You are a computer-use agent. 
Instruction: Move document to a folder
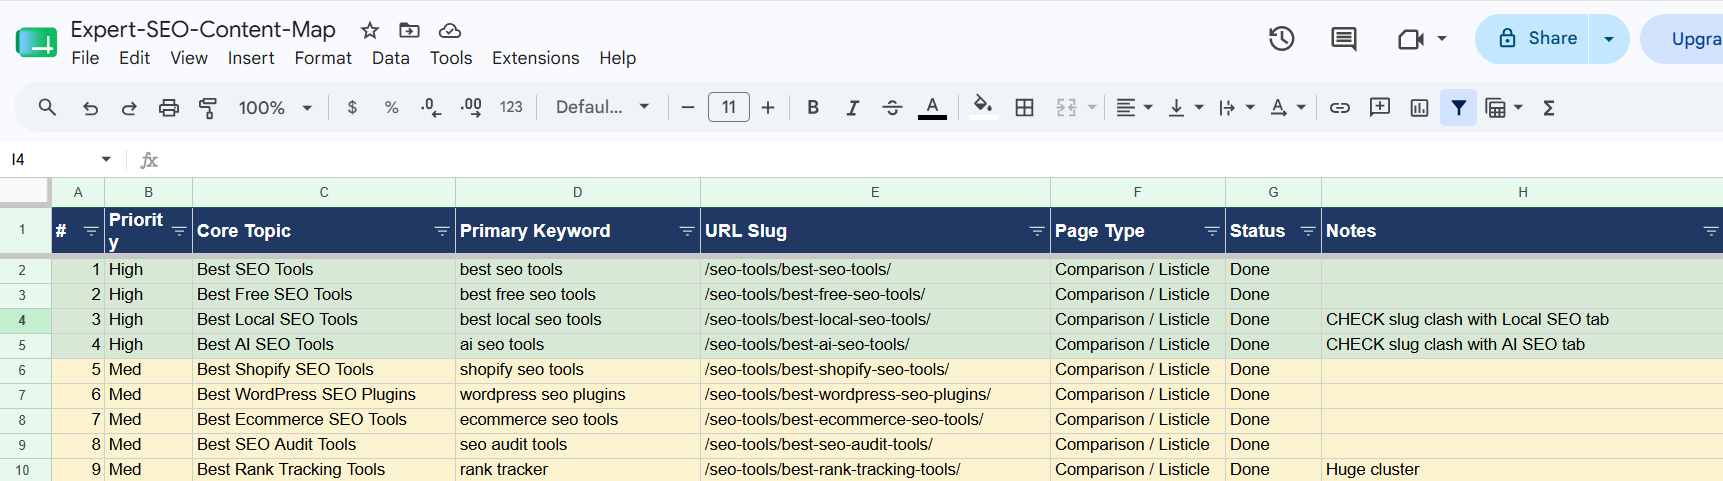tap(409, 30)
